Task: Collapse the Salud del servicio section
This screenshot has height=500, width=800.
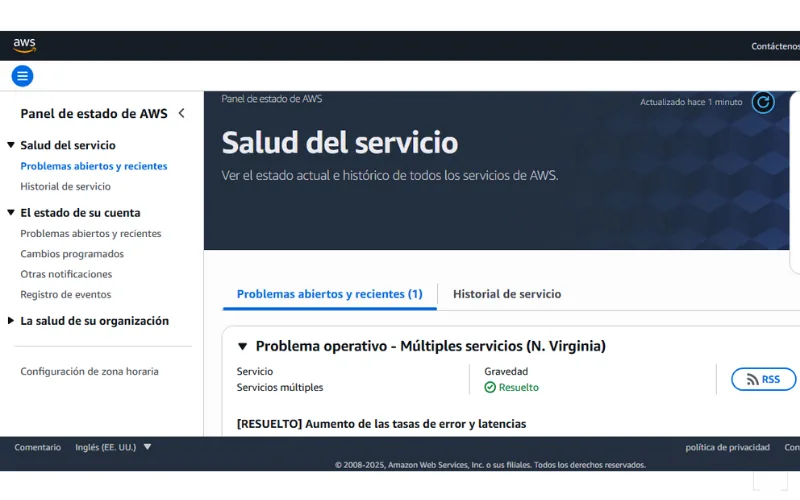Action: [11, 145]
